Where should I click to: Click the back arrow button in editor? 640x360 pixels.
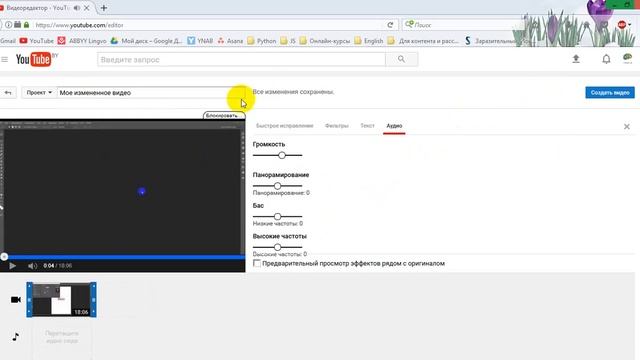[8, 93]
